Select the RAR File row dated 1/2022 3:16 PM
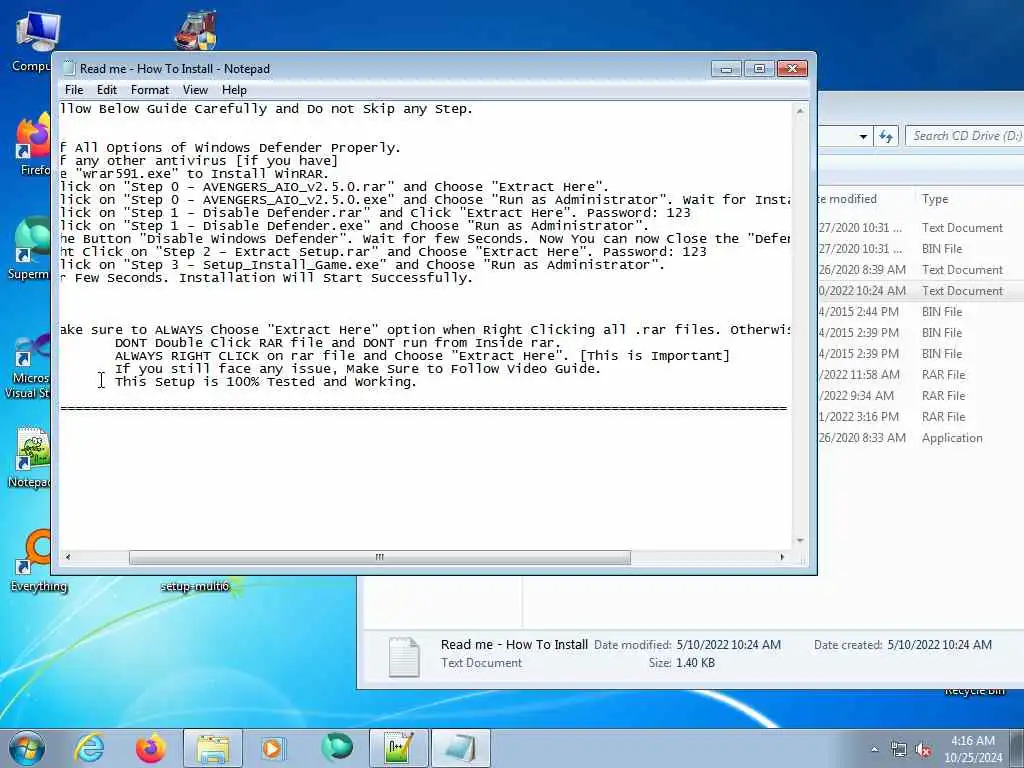 coord(921,417)
